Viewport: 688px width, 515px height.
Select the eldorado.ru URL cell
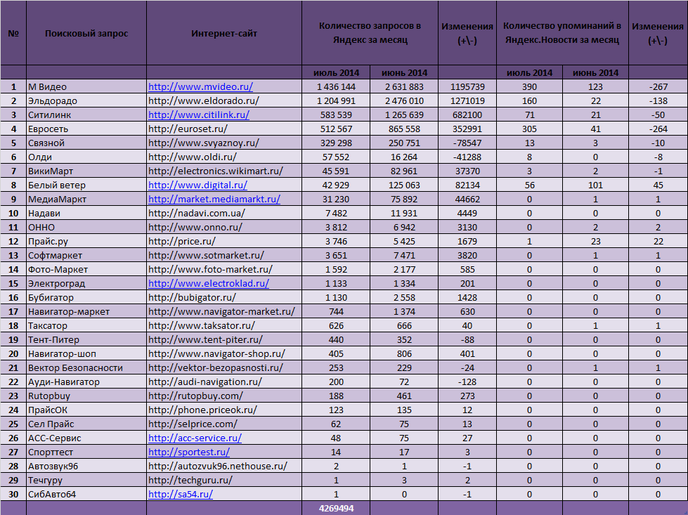[224, 101]
